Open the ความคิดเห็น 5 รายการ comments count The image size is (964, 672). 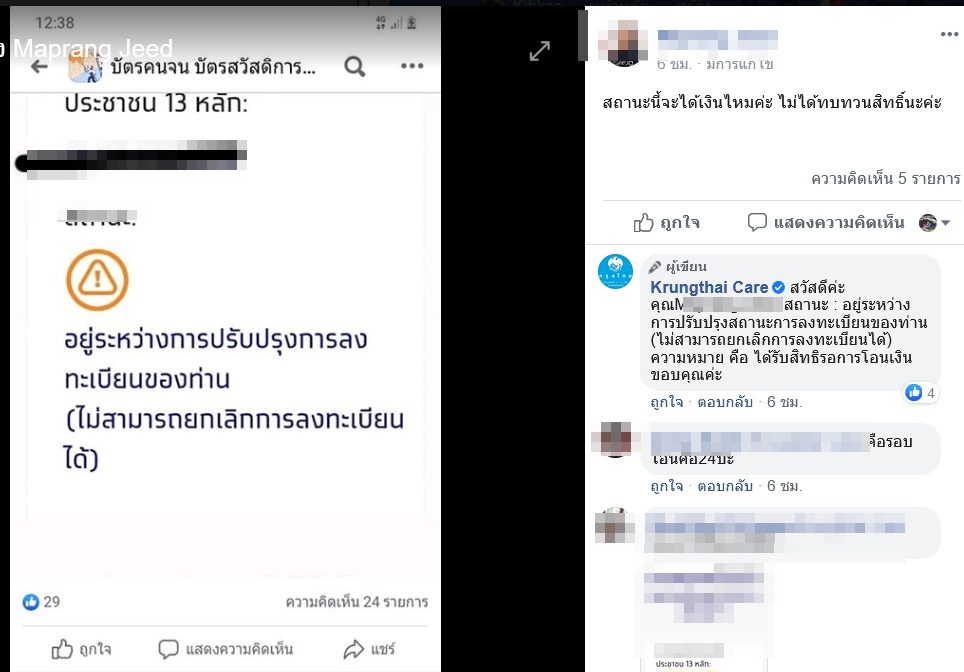(x=885, y=179)
